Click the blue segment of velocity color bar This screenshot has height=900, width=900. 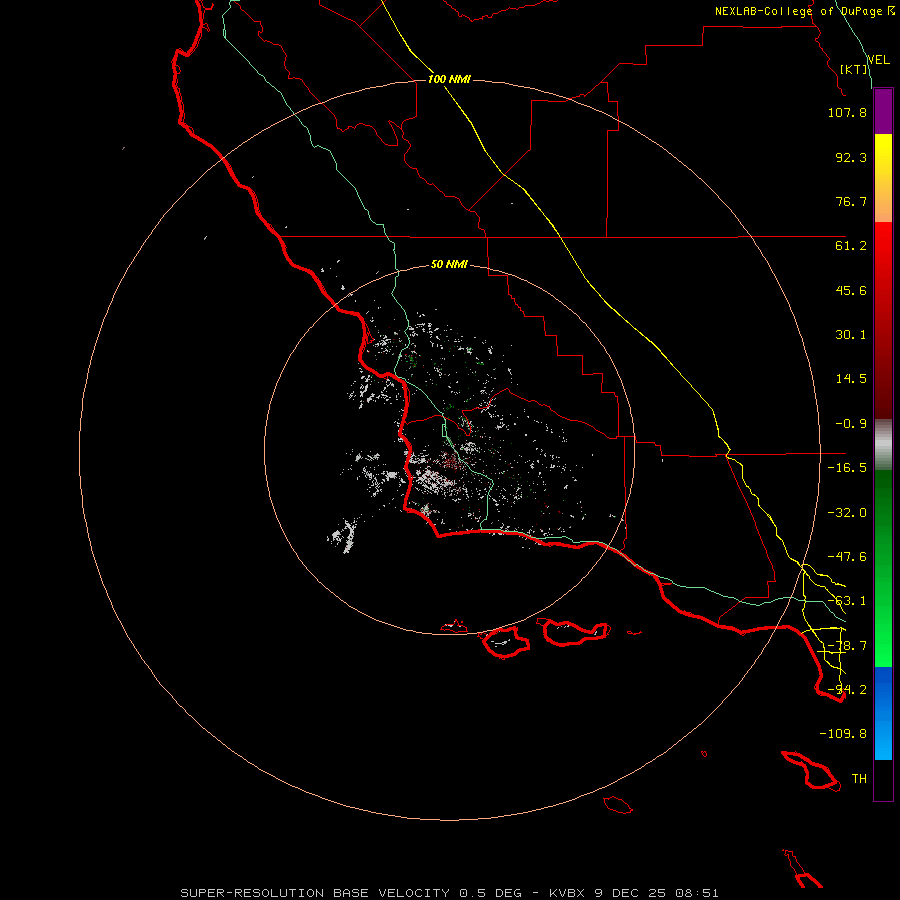tap(883, 713)
